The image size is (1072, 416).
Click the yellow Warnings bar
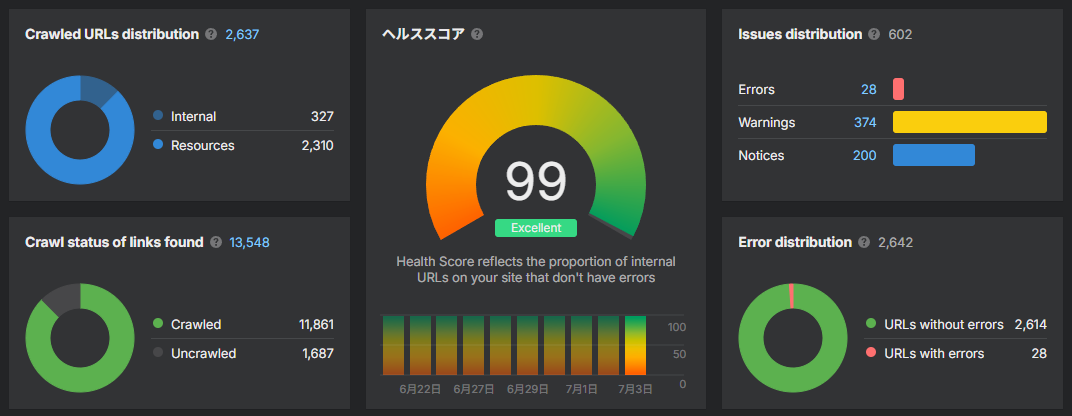point(969,122)
